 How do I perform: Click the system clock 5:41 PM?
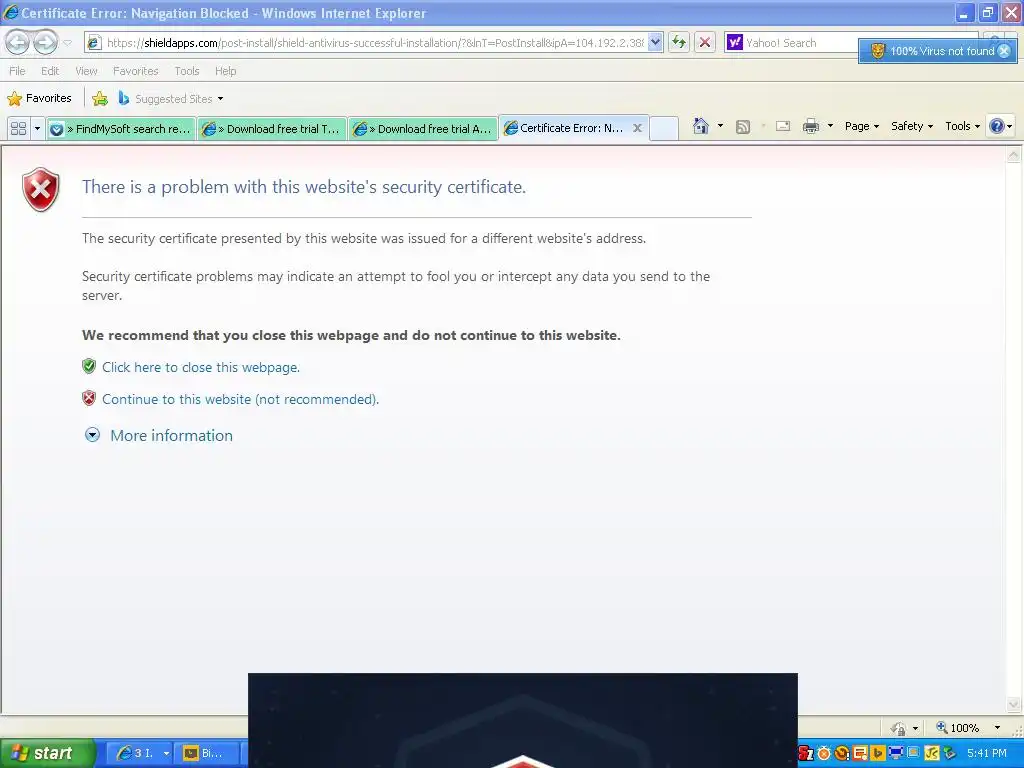[x=987, y=753]
